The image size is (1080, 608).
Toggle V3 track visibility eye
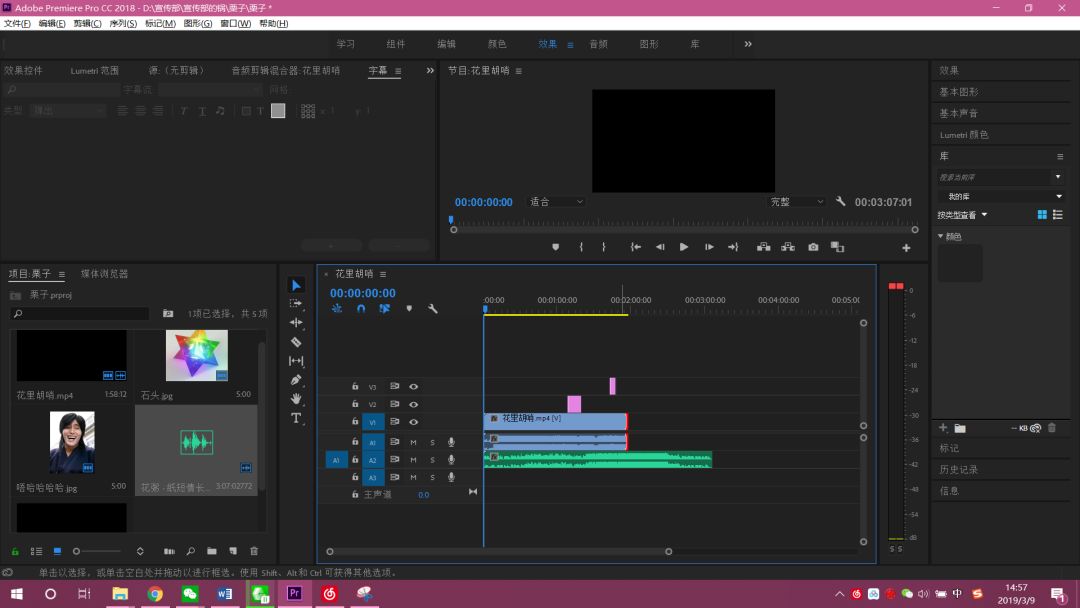(x=414, y=387)
